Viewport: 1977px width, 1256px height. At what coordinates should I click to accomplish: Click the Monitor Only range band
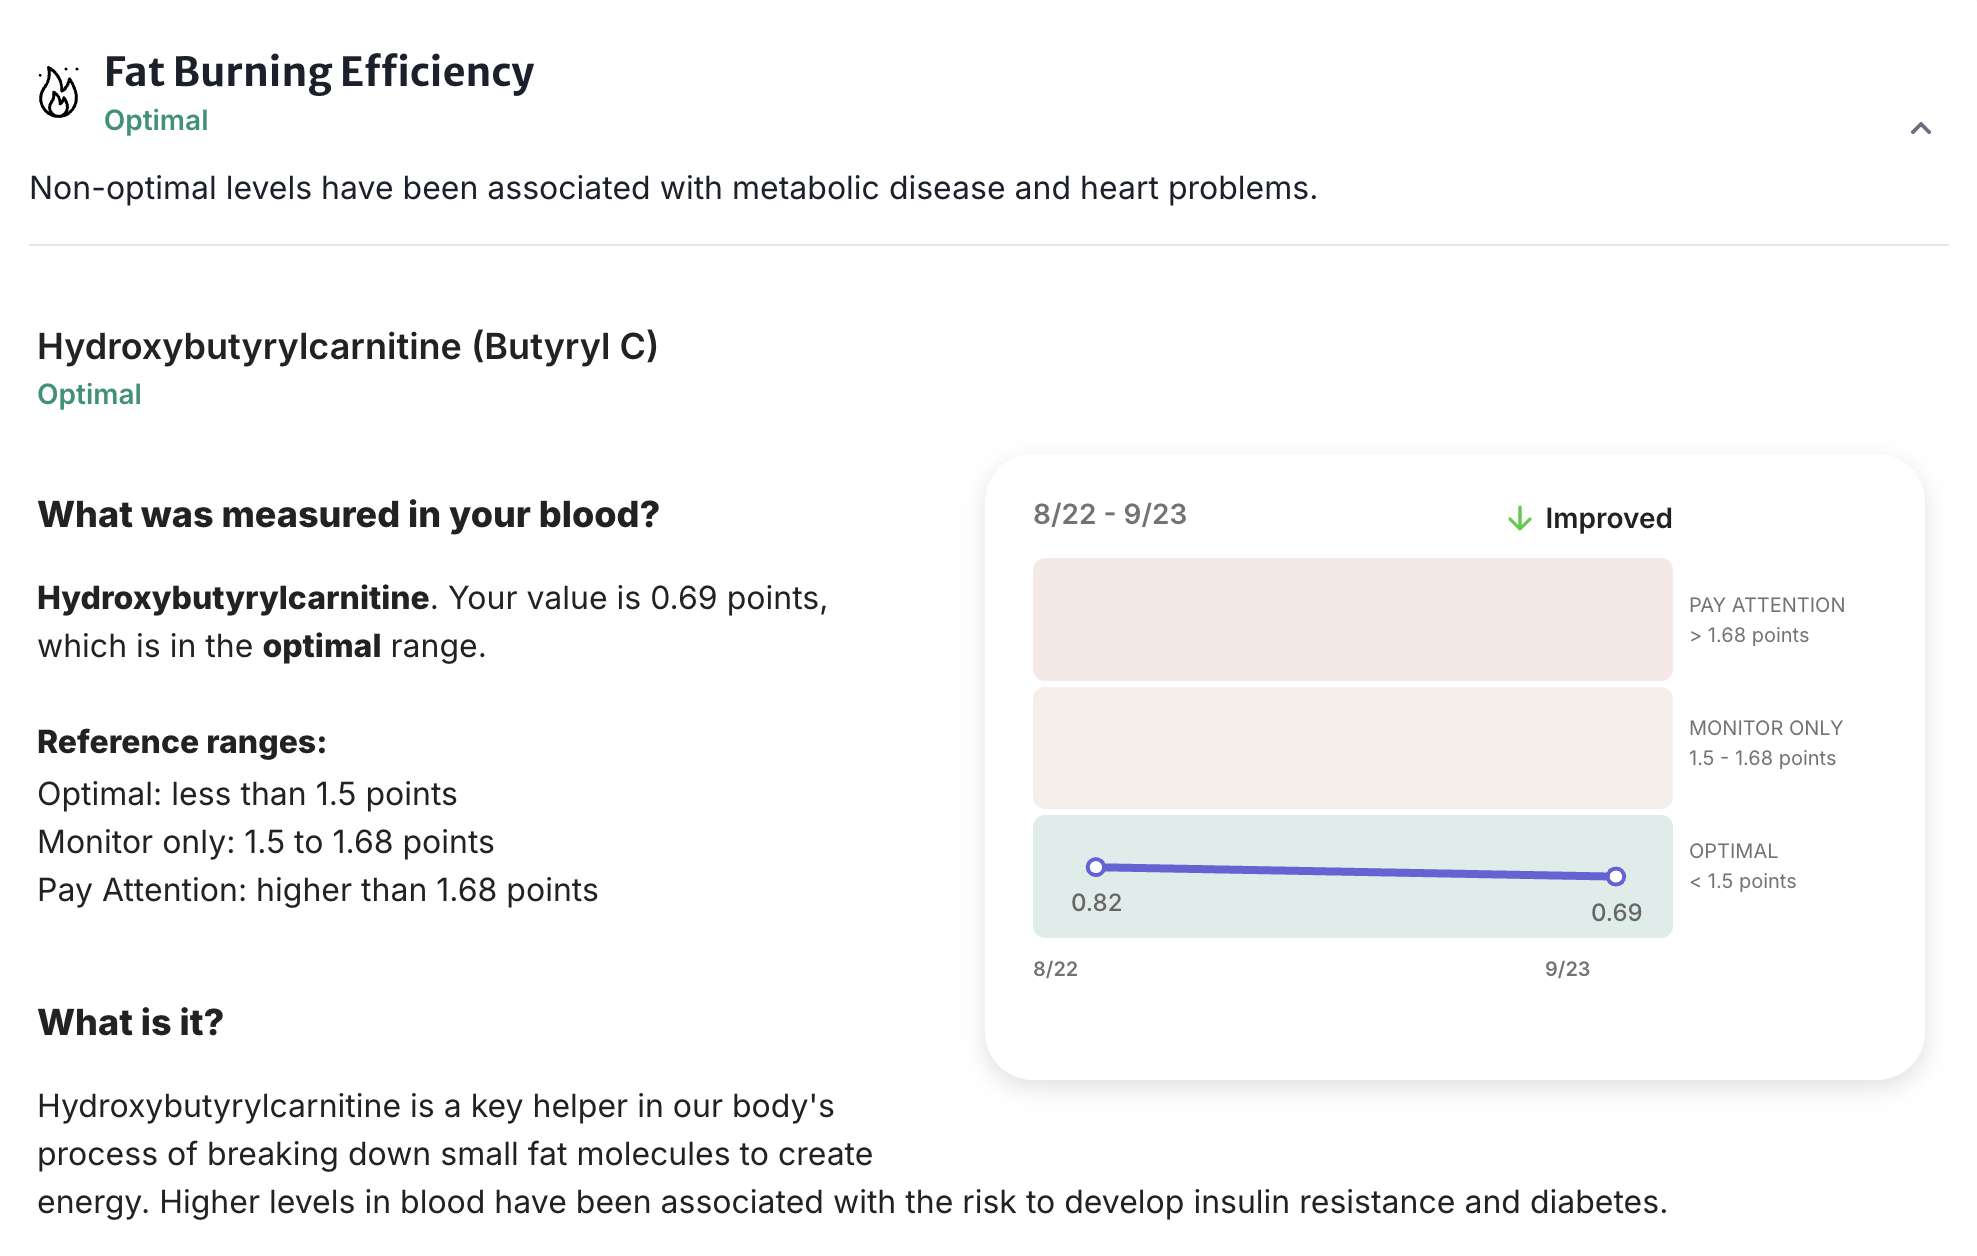coord(1352,748)
